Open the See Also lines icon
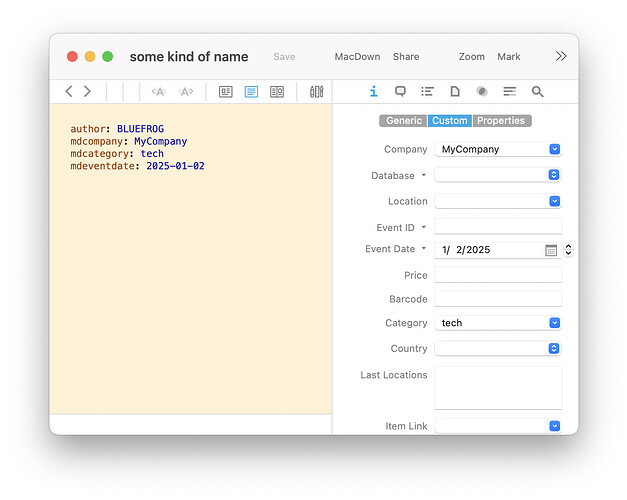Image resolution: width=627 pixels, height=500 pixels. coord(509,92)
